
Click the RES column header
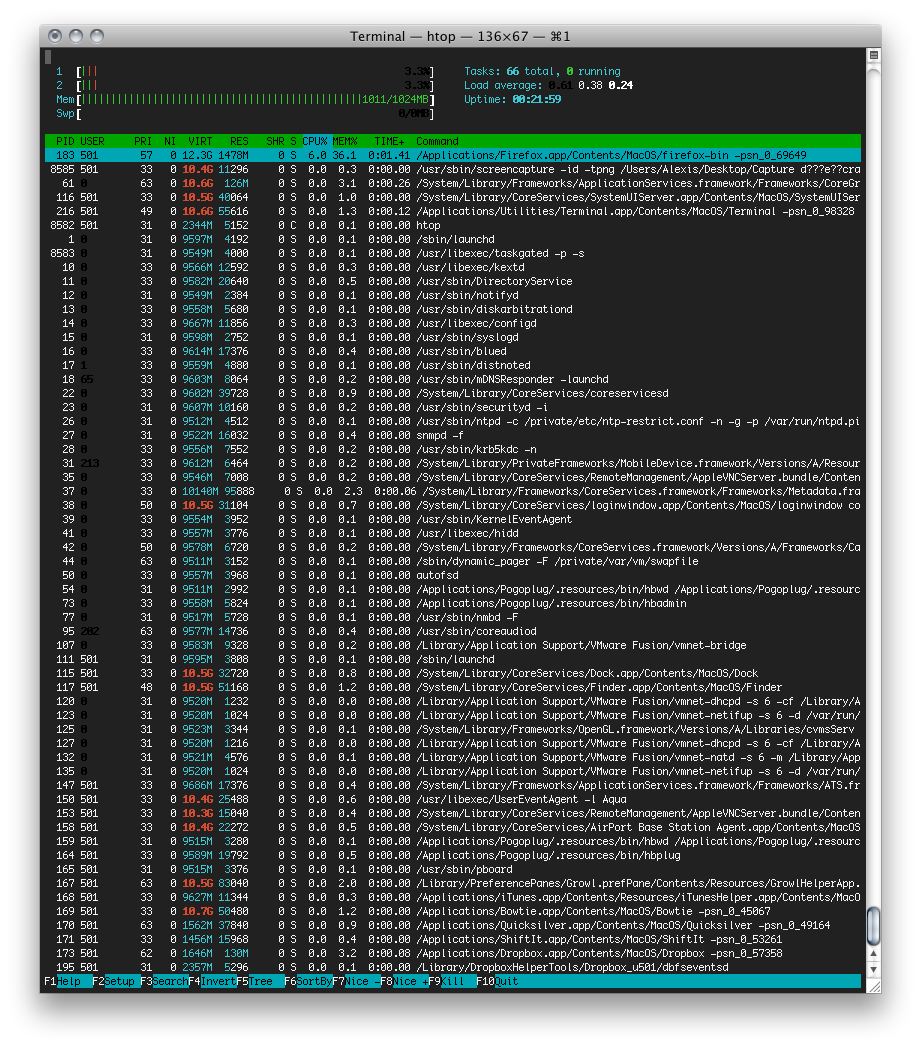[x=239, y=141]
